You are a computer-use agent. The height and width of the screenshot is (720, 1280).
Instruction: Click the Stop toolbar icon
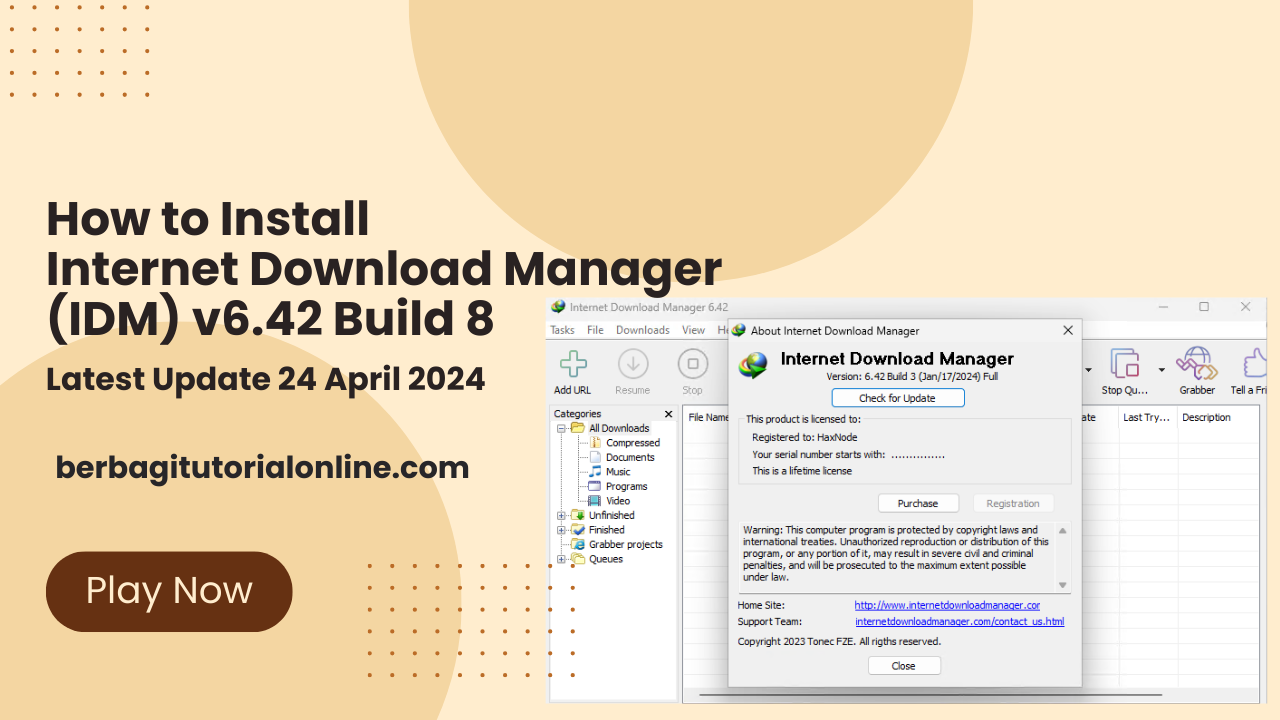pos(692,364)
